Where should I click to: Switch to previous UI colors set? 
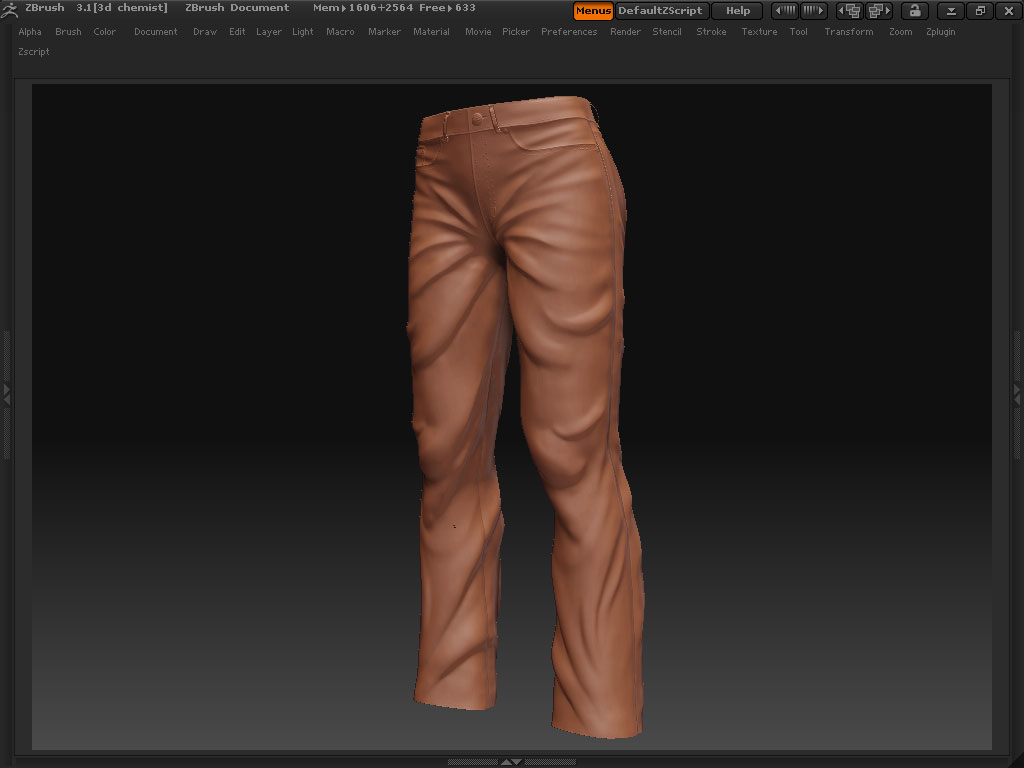point(786,10)
